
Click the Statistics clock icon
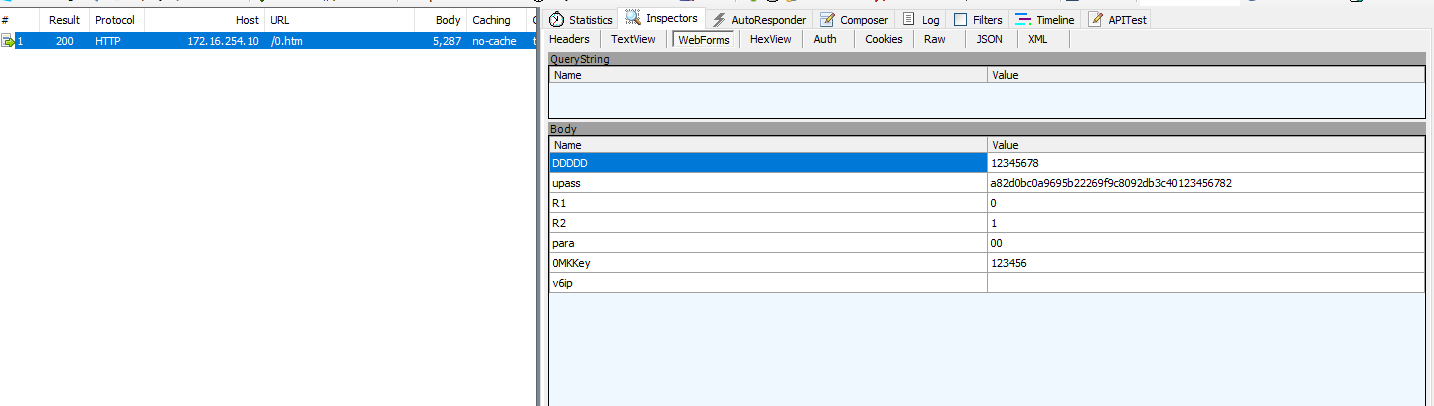tap(557, 19)
